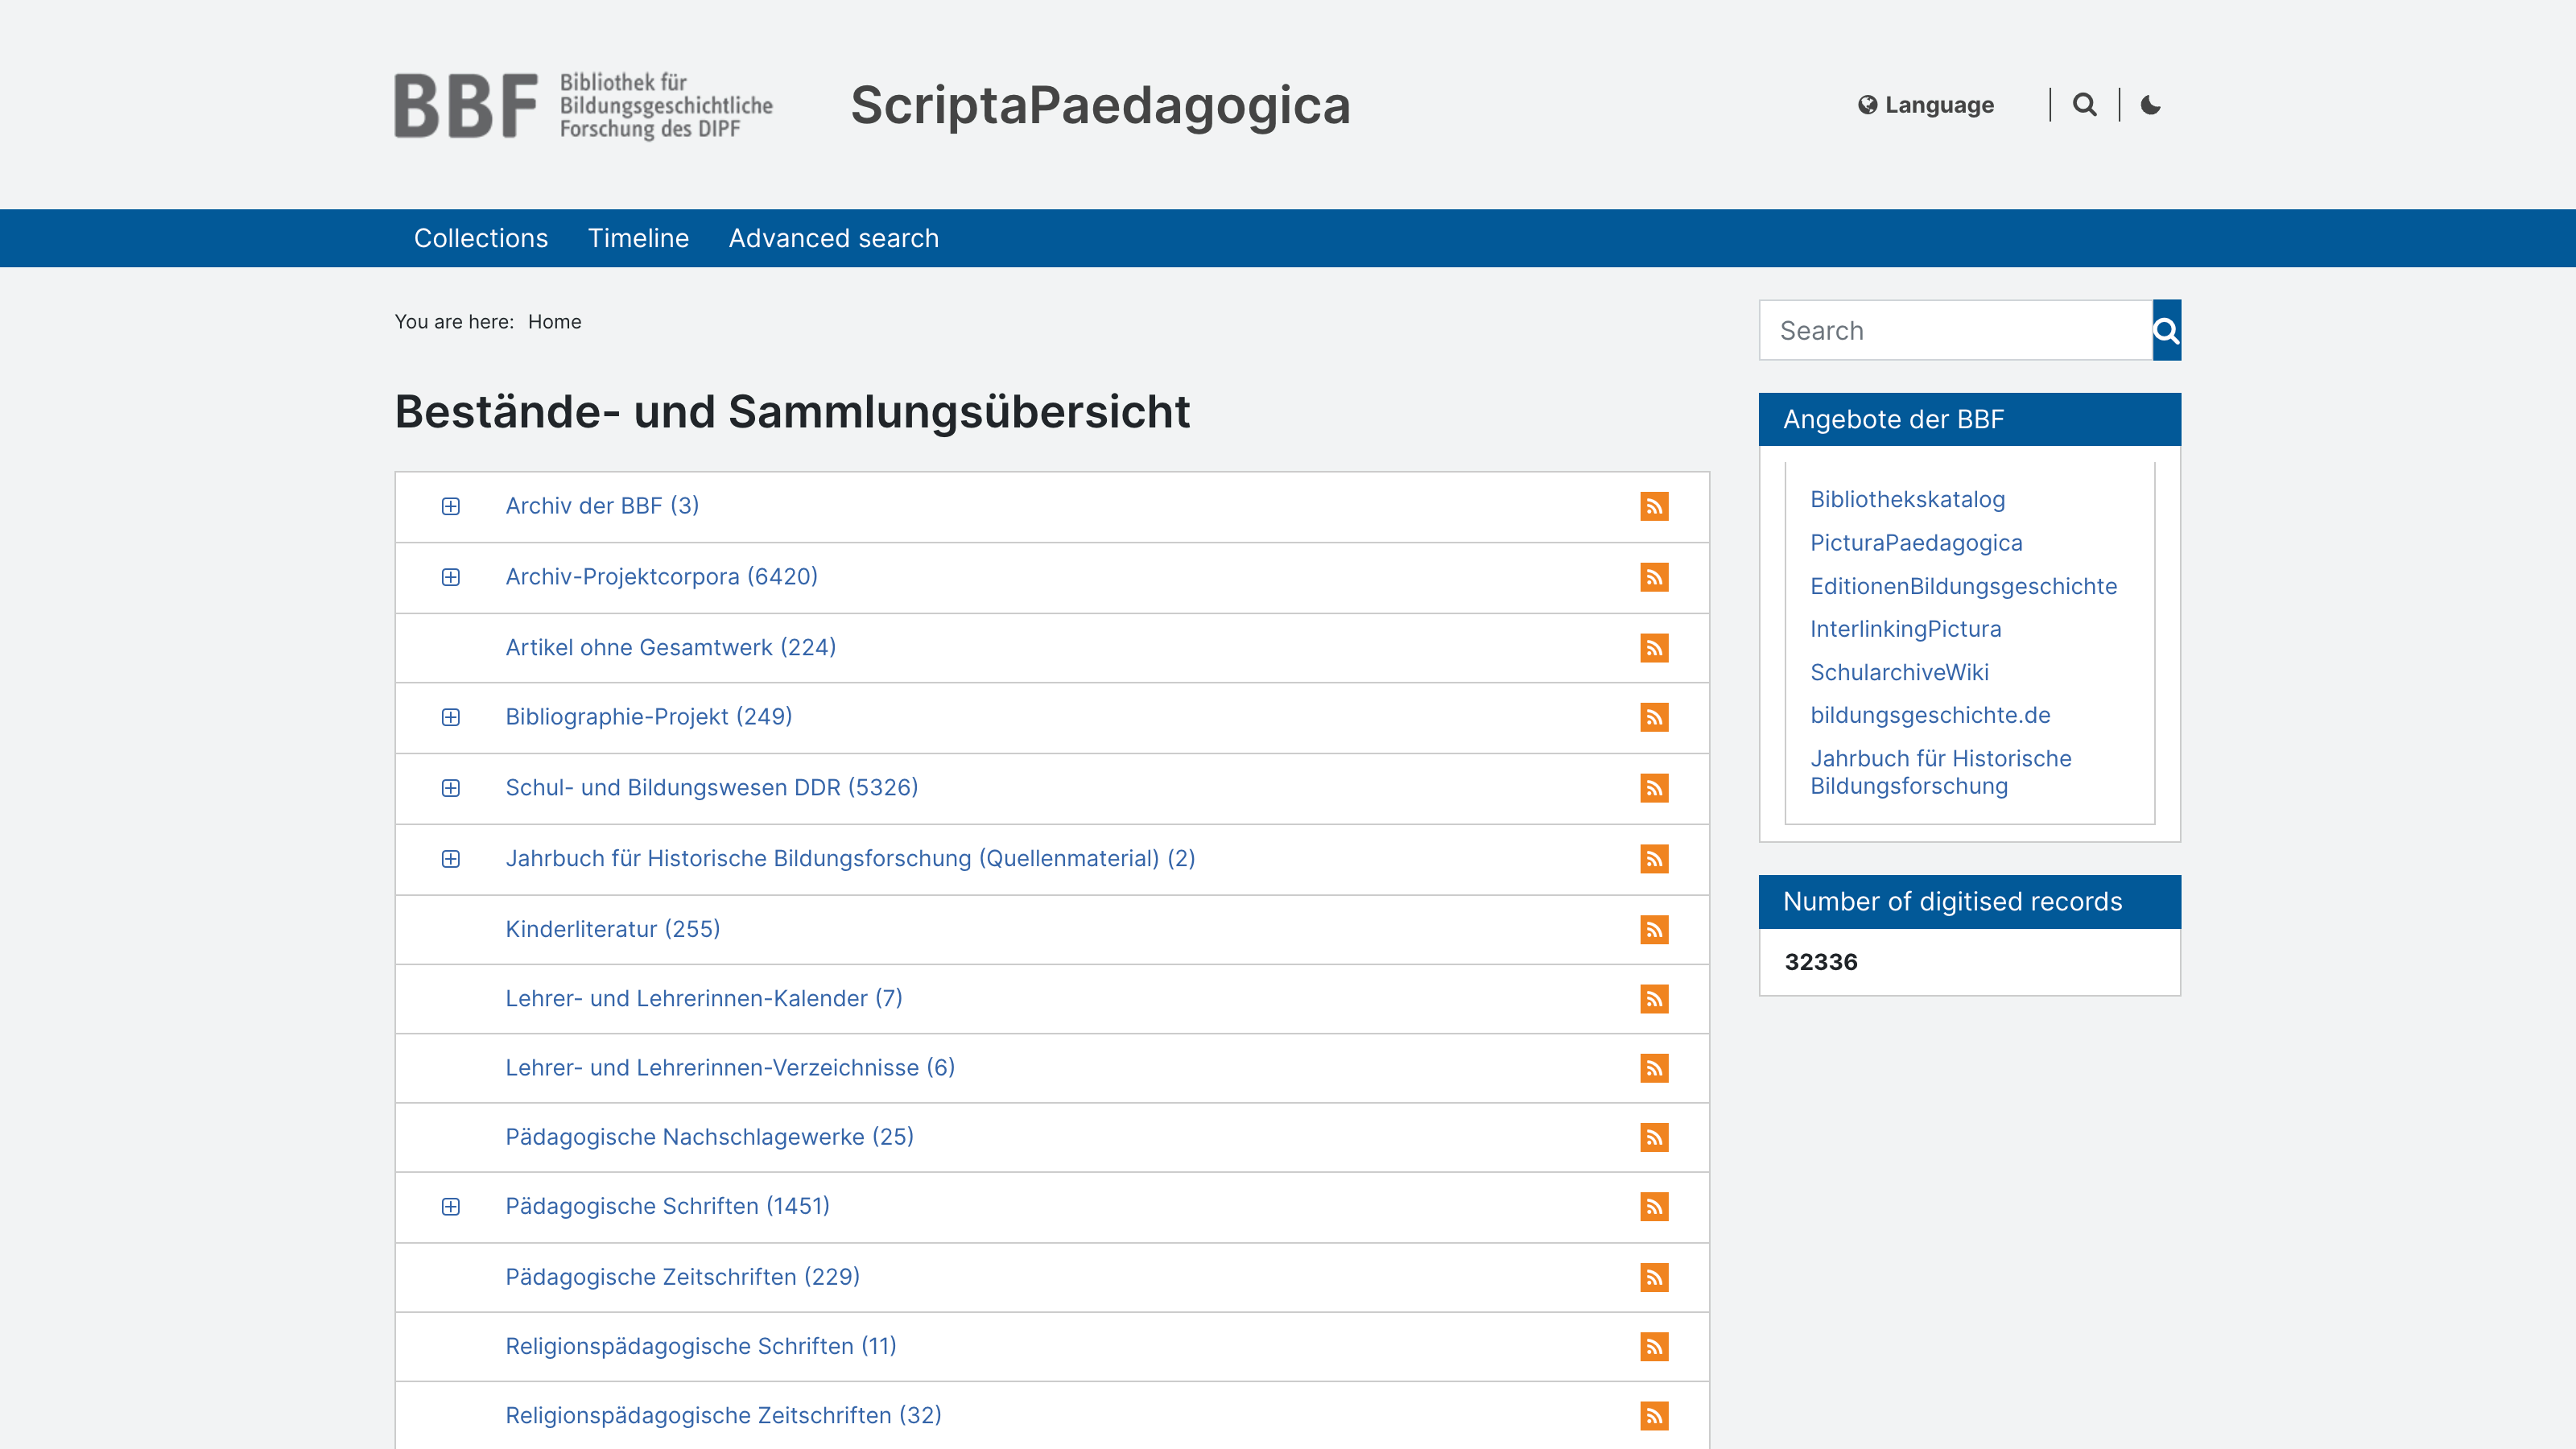Click the BBF logo
The width and height of the screenshot is (2576, 1449).
[584, 105]
